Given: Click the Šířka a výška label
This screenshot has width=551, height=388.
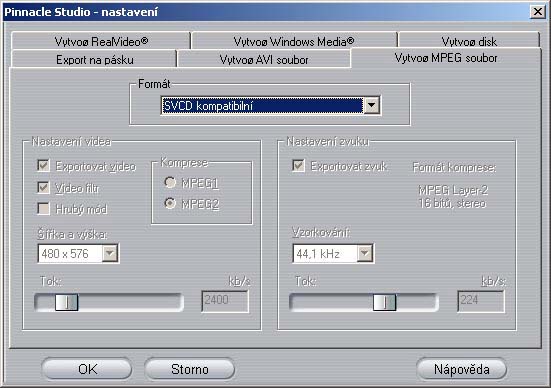Looking at the screenshot, I should pyautogui.click(x=72, y=234).
